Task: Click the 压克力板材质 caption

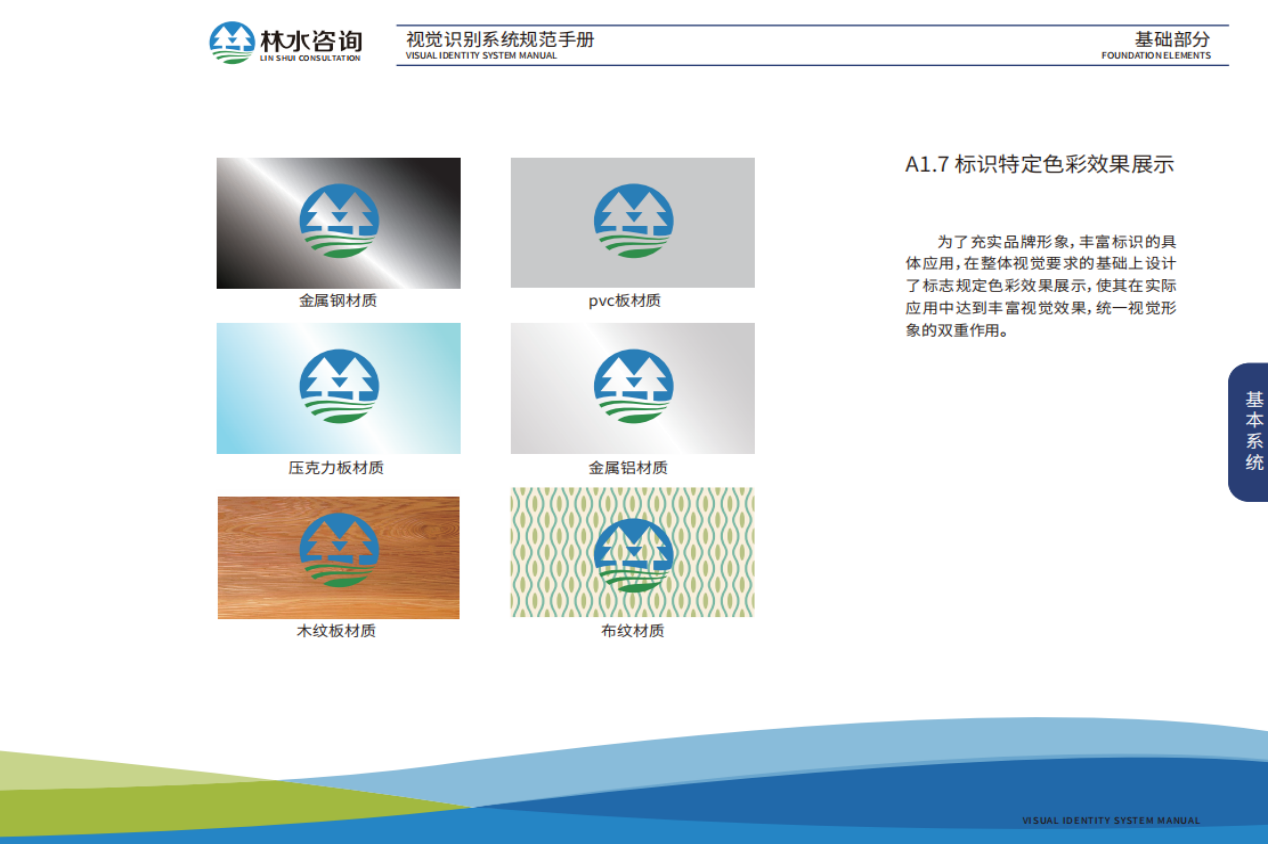Action: point(336,468)
